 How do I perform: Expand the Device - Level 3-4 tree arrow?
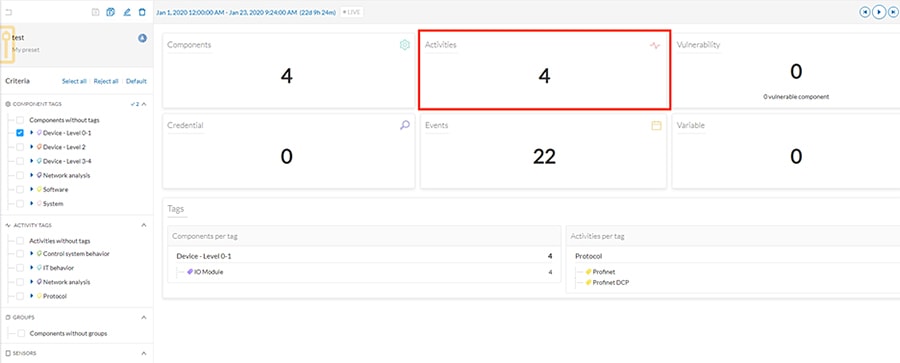(x=32, y=161)
